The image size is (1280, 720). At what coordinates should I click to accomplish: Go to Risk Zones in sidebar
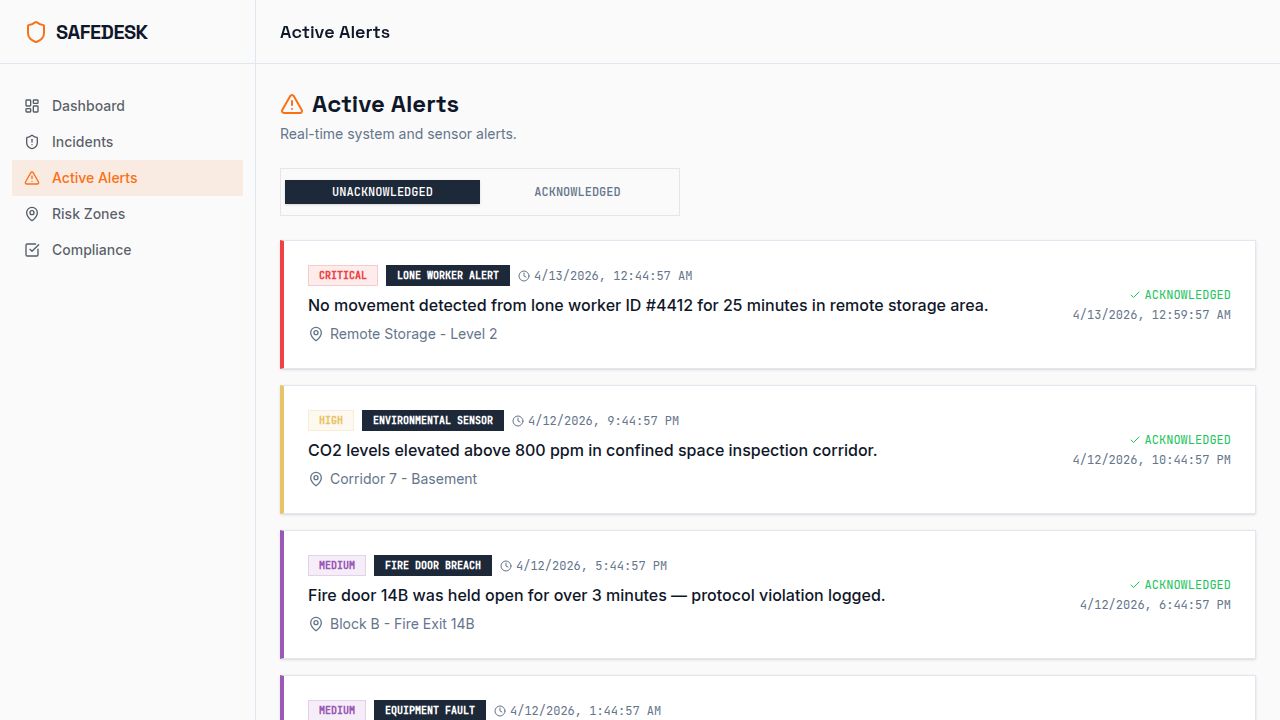pyautogui.click(x=88, y=214)
